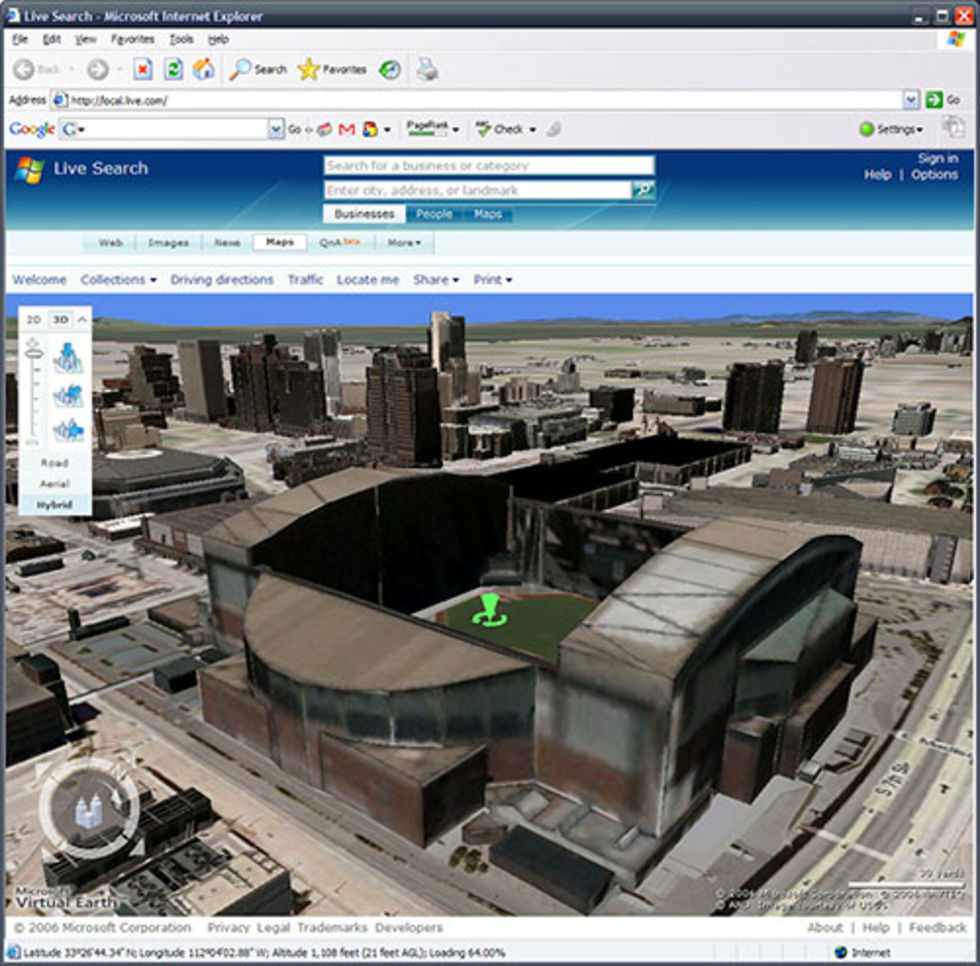Viewport: 980px width, 966px height.
Task: Open Google toolbar Settings dropdown
Action: (x=892, y=129)
